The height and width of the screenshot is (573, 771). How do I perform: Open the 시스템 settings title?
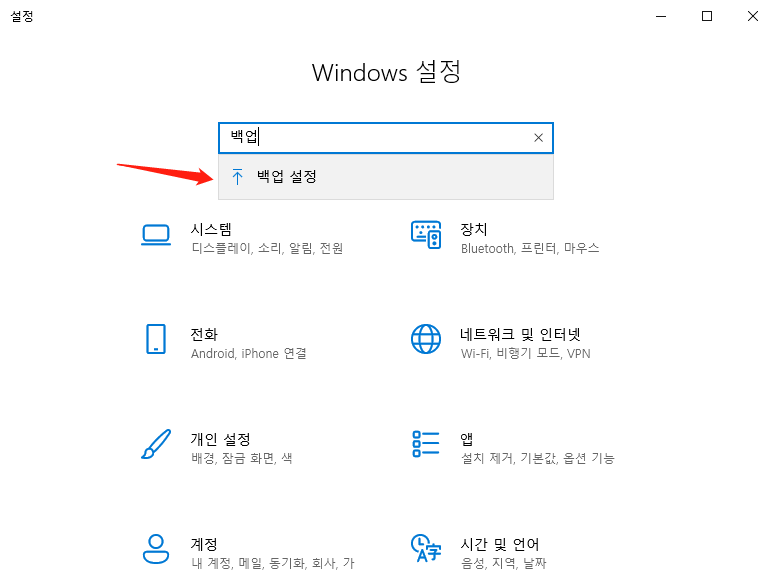click(211, 229)
